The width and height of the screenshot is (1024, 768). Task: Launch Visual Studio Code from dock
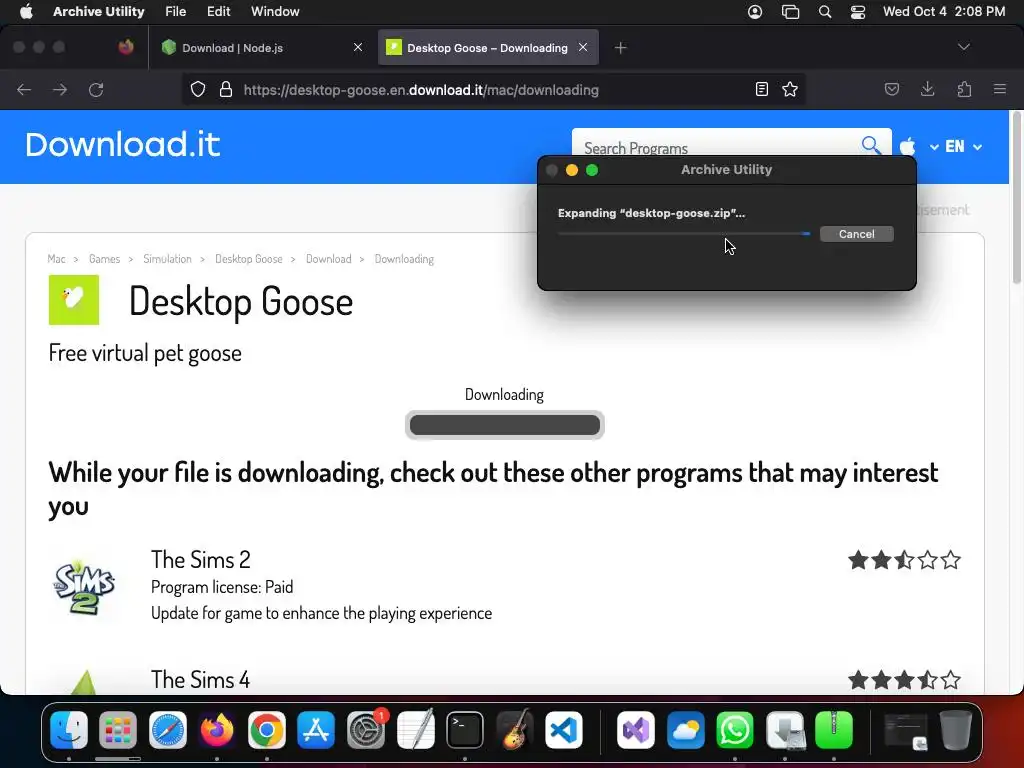(x=564, y=730)
